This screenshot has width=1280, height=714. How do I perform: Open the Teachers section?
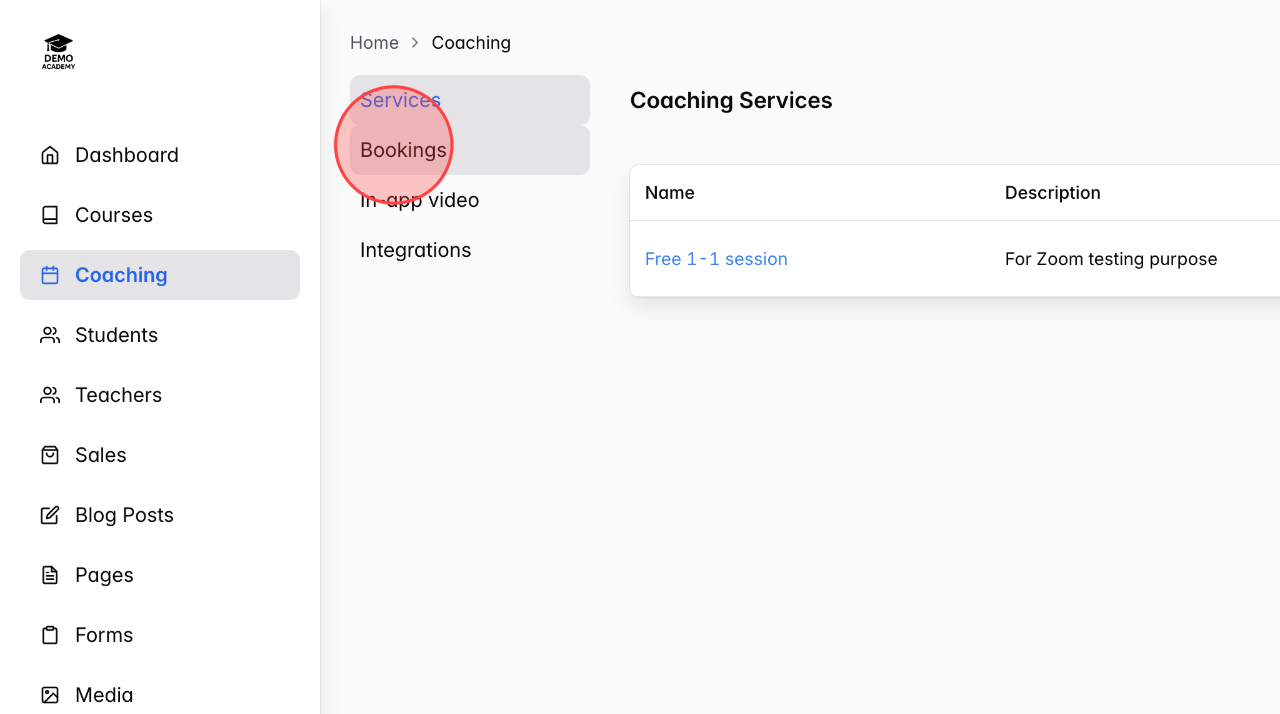tap(160, 395)
